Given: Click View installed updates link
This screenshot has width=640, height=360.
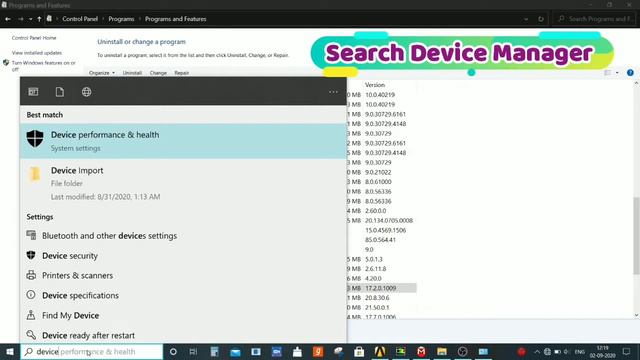Looking at the screenshot, I should pos(37,53).
